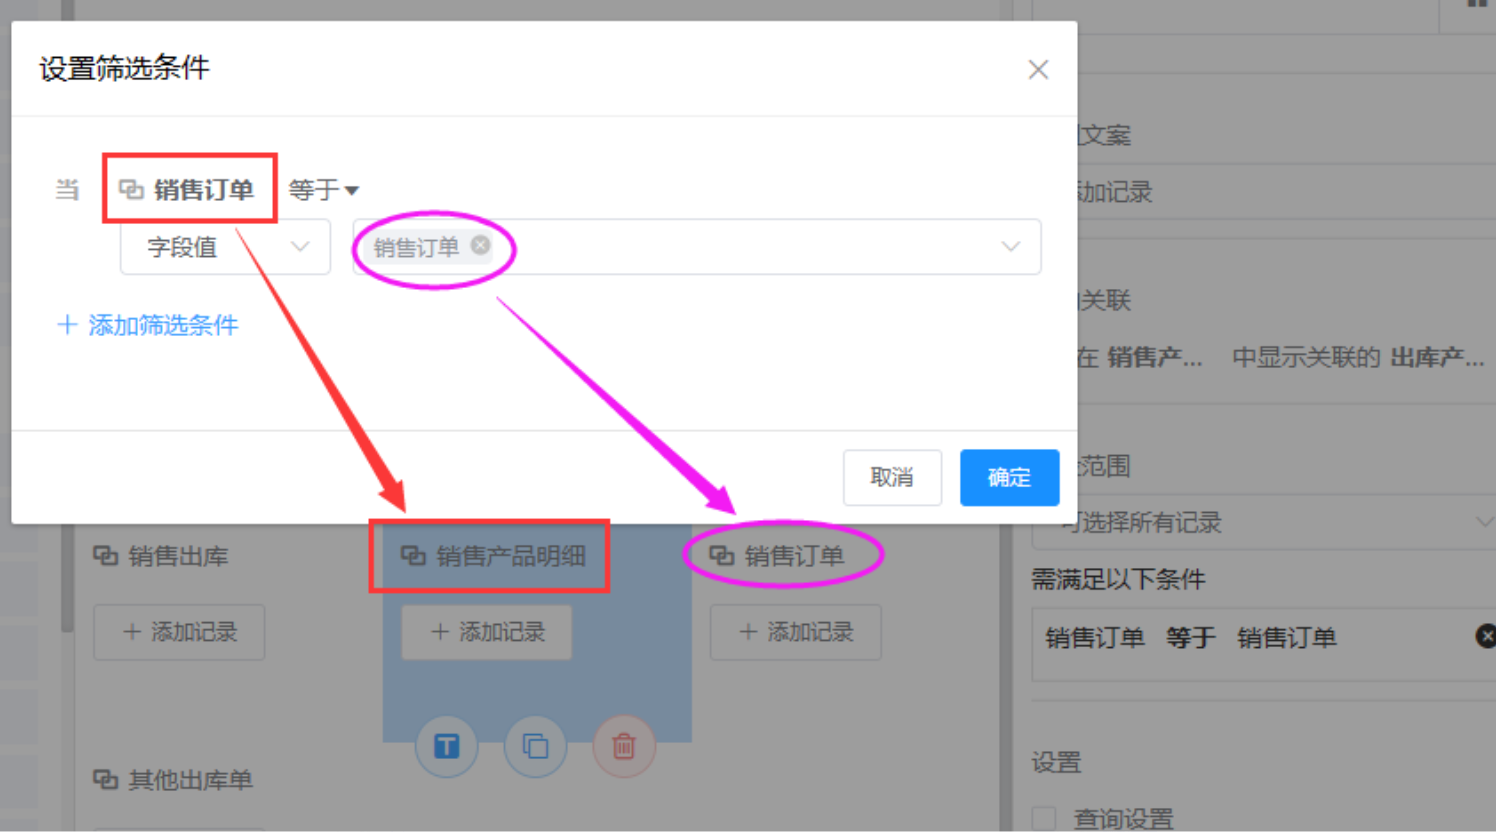Click the T text-style icon below the selected field

pos(446,746)
